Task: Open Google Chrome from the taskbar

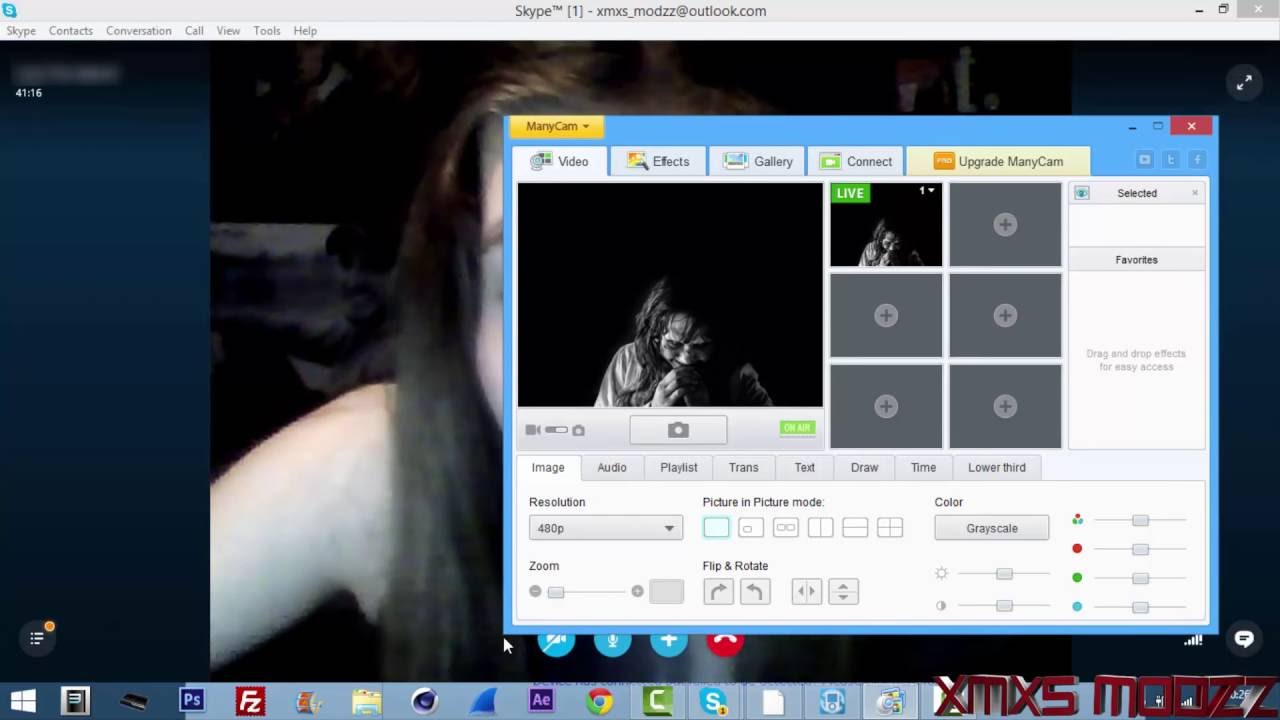Action: coord(599,701)
